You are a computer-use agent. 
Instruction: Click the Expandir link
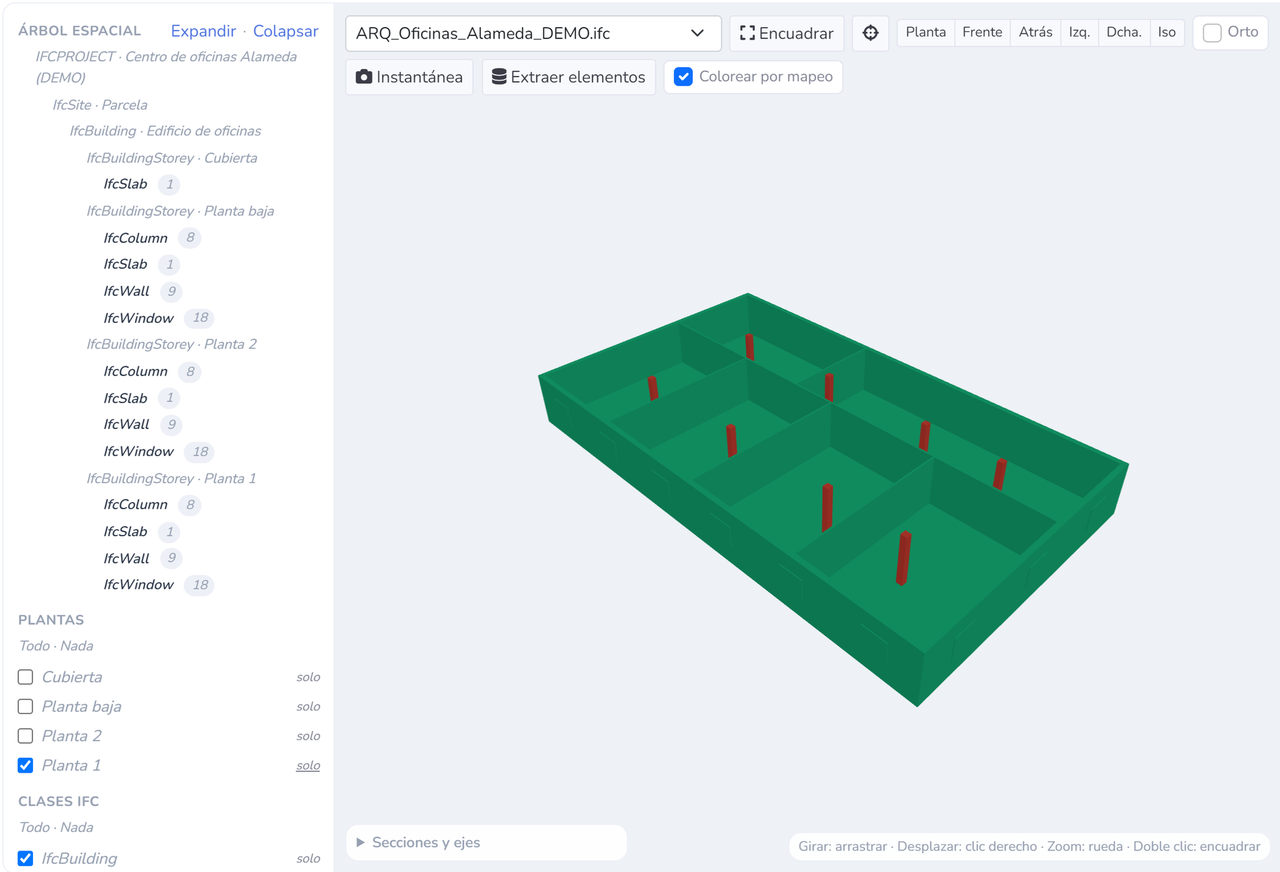pyautogui.click(x=203, y=31)
